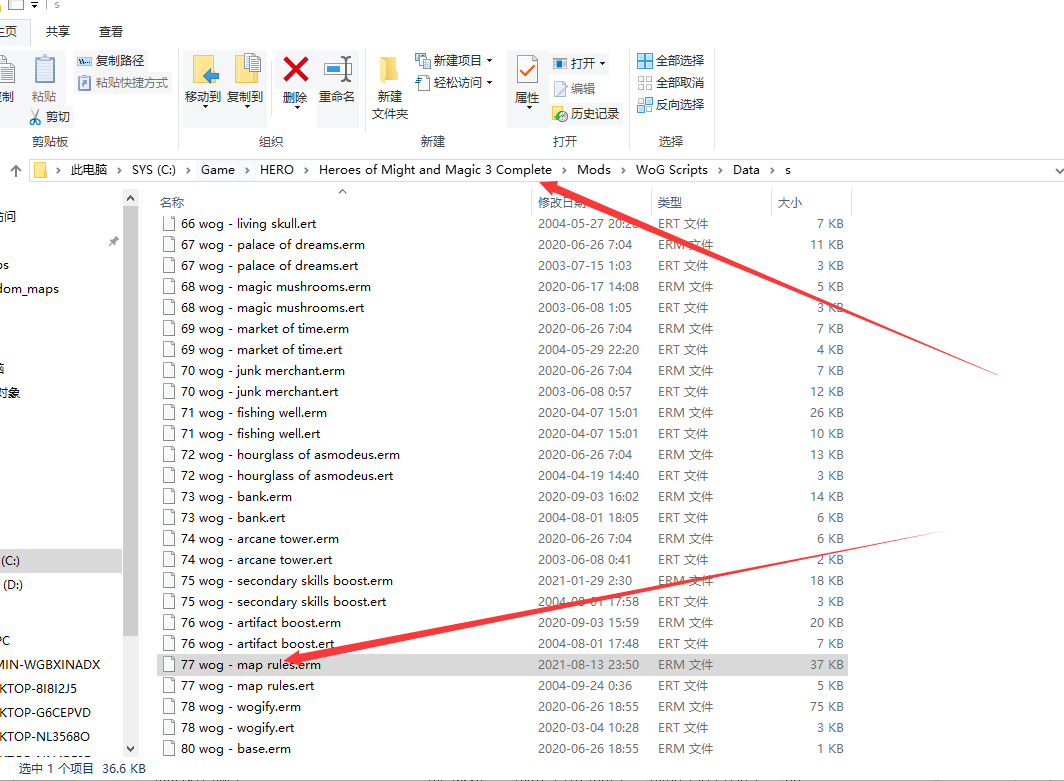
Task: Click Select none (全部取消) icon
Action: coord(645,83)
